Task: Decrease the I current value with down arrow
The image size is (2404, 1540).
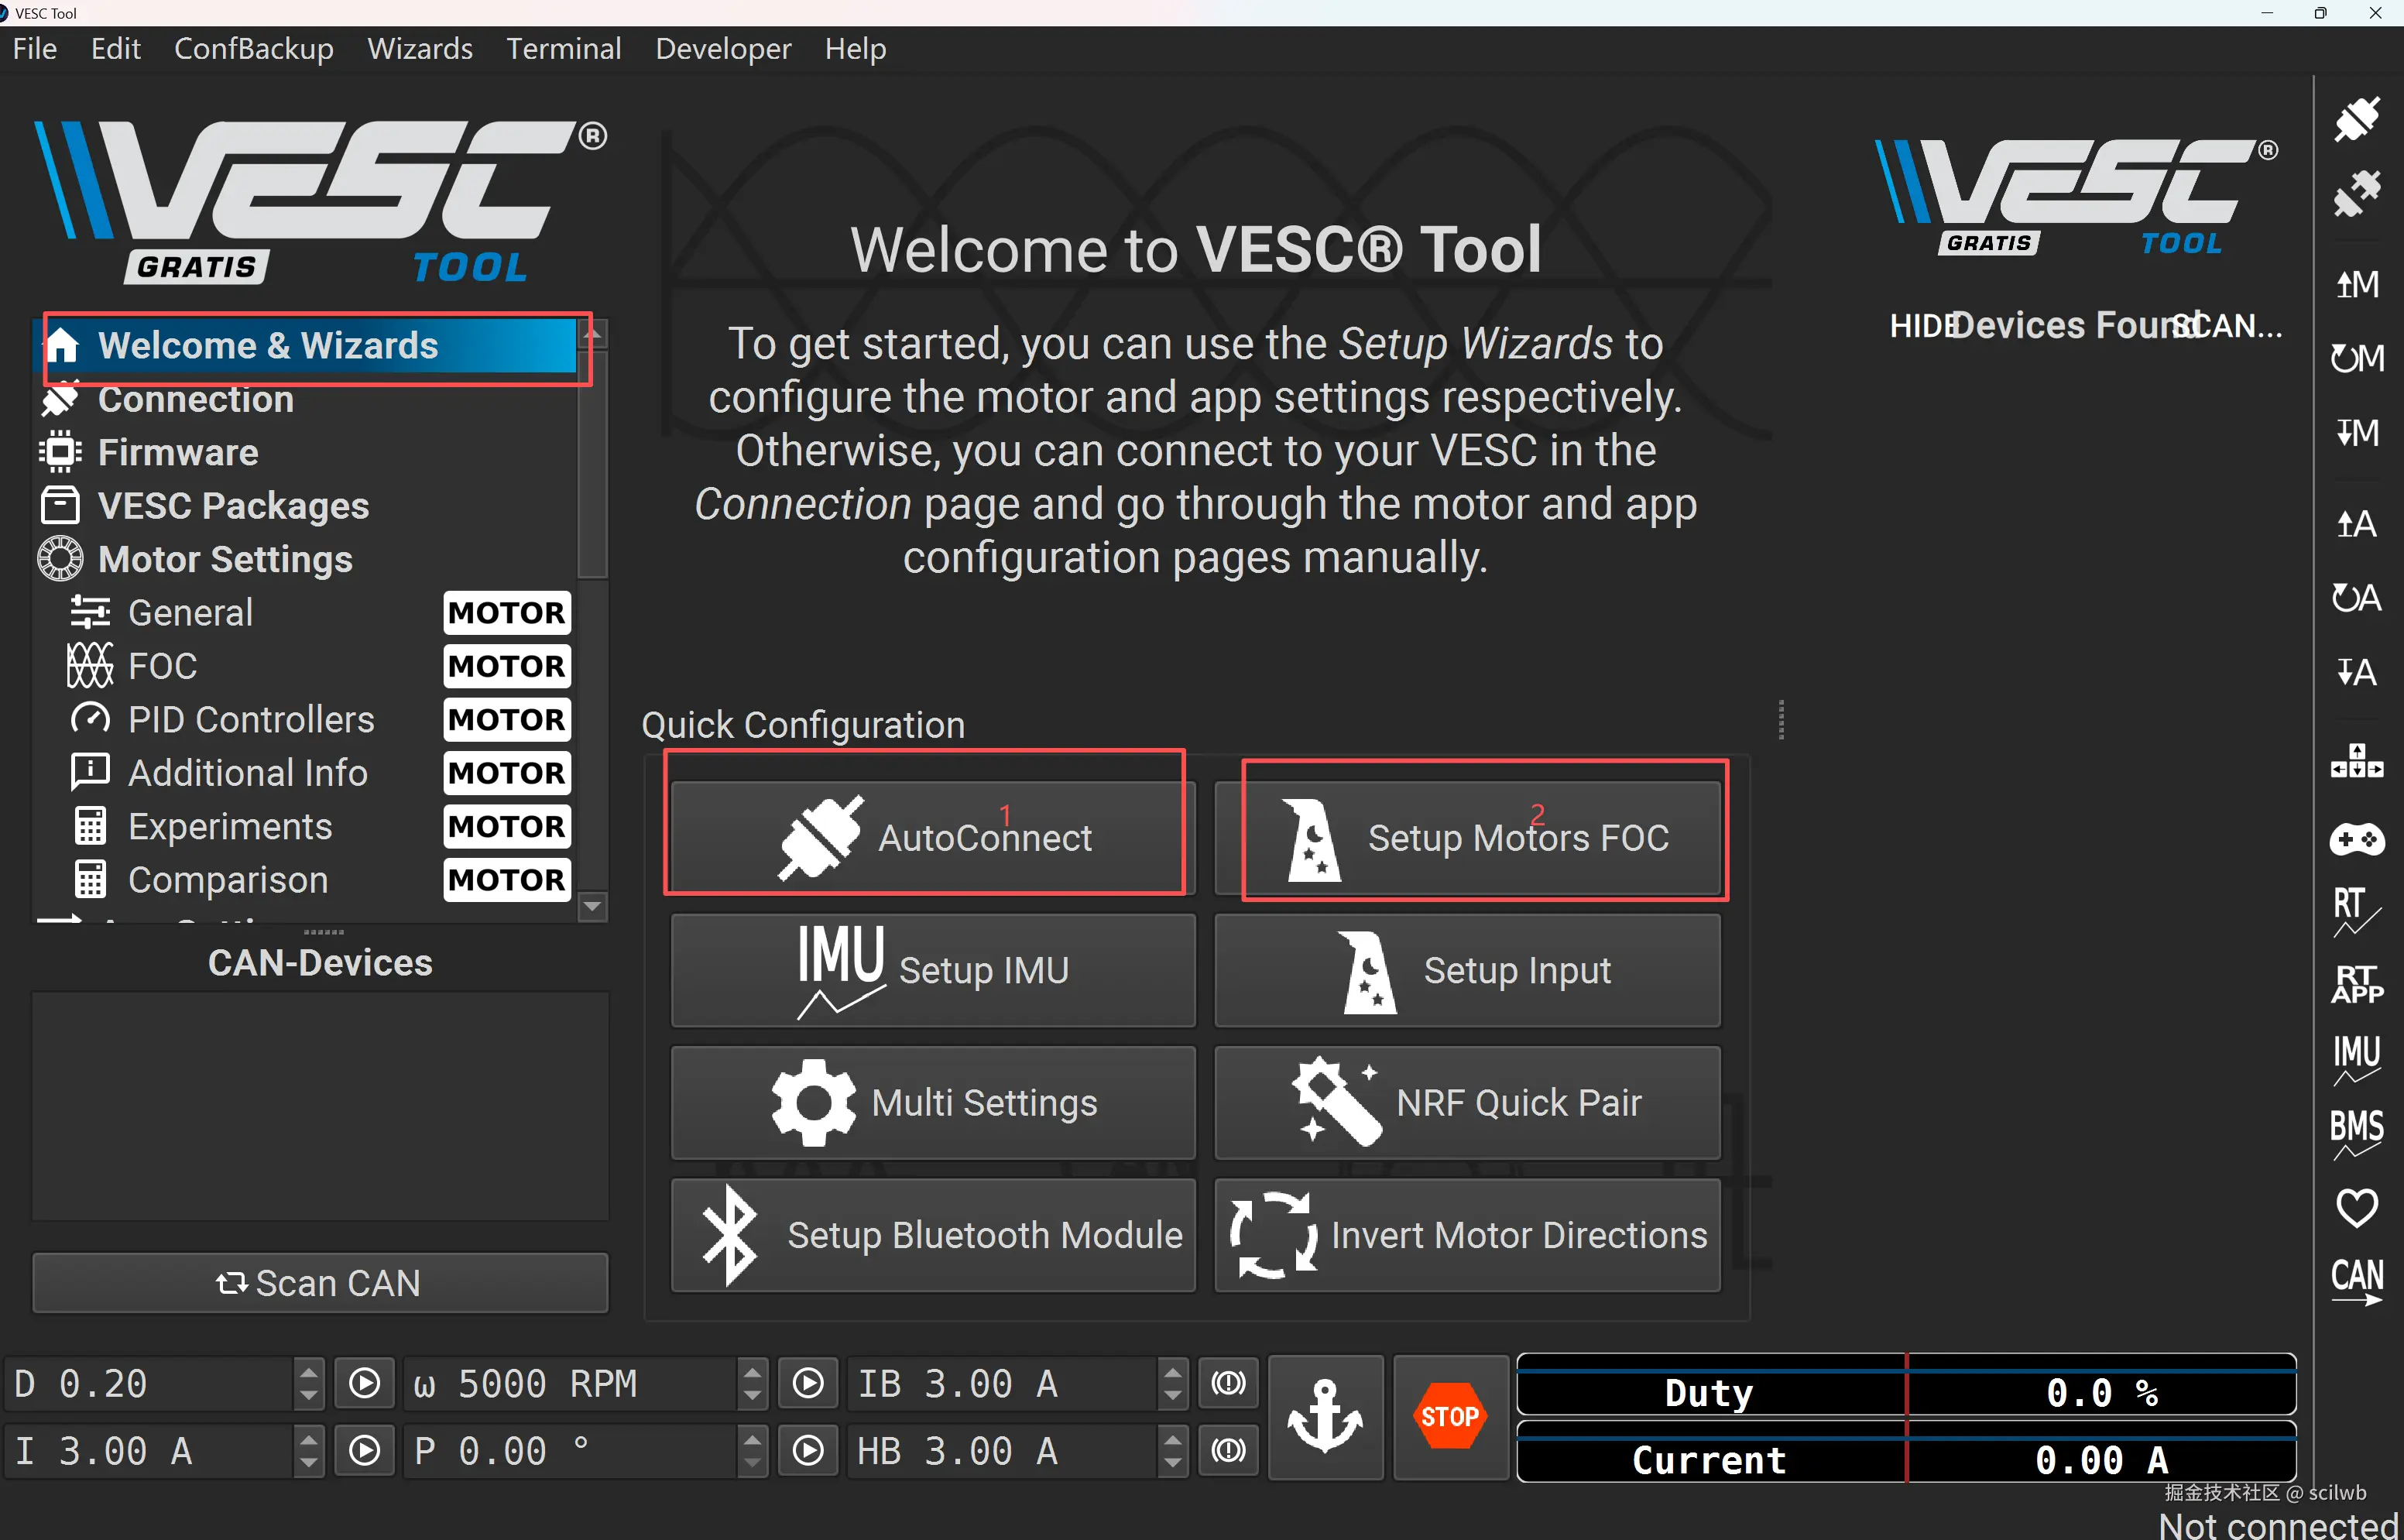Action: [x=308, y=1463]
